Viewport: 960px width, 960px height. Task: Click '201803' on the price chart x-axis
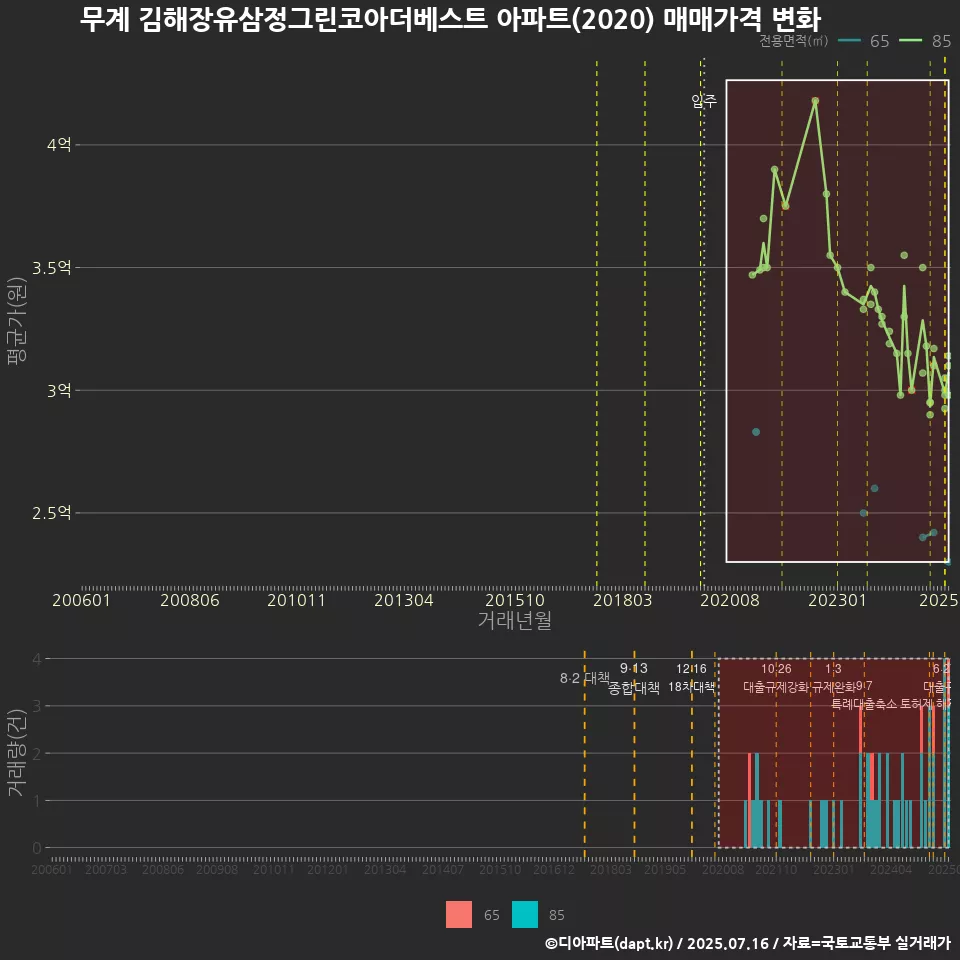pos(623,600)
